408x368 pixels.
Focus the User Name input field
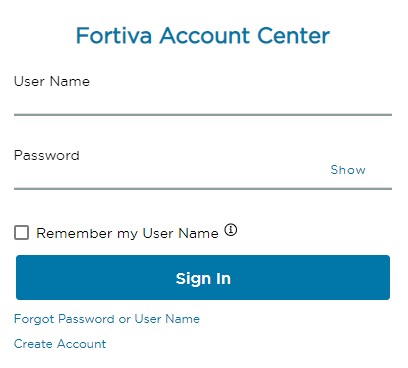point(203,103)
